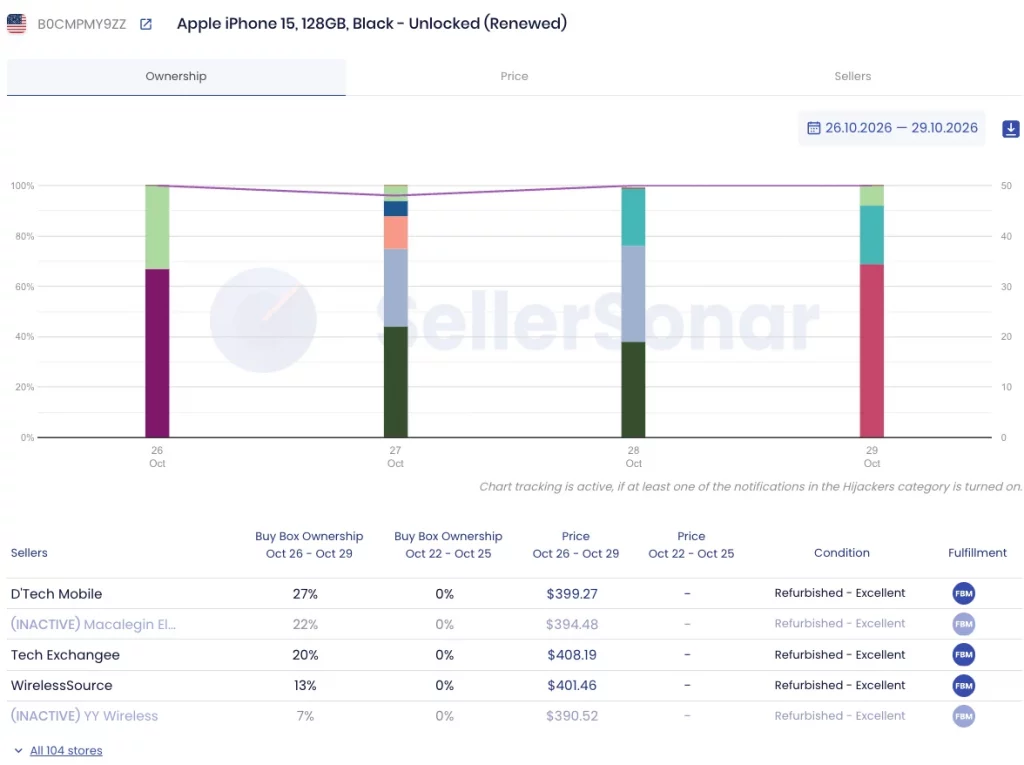Switch to the Price tab
This screenshot has height=765, width=1024.
tap(514, 76)
